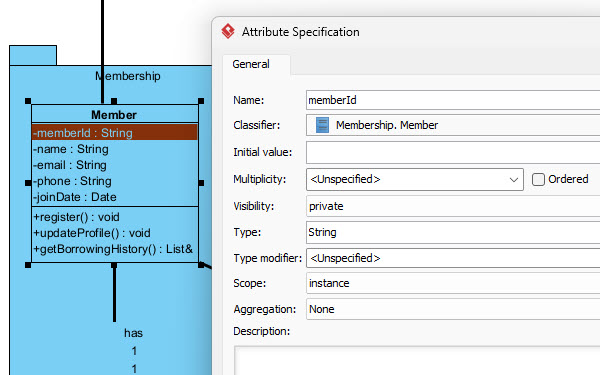Image resolution: width=600 pixels, height=375 pixels.
Task: Open the Type modifier combo box
Action: point(453,258)
